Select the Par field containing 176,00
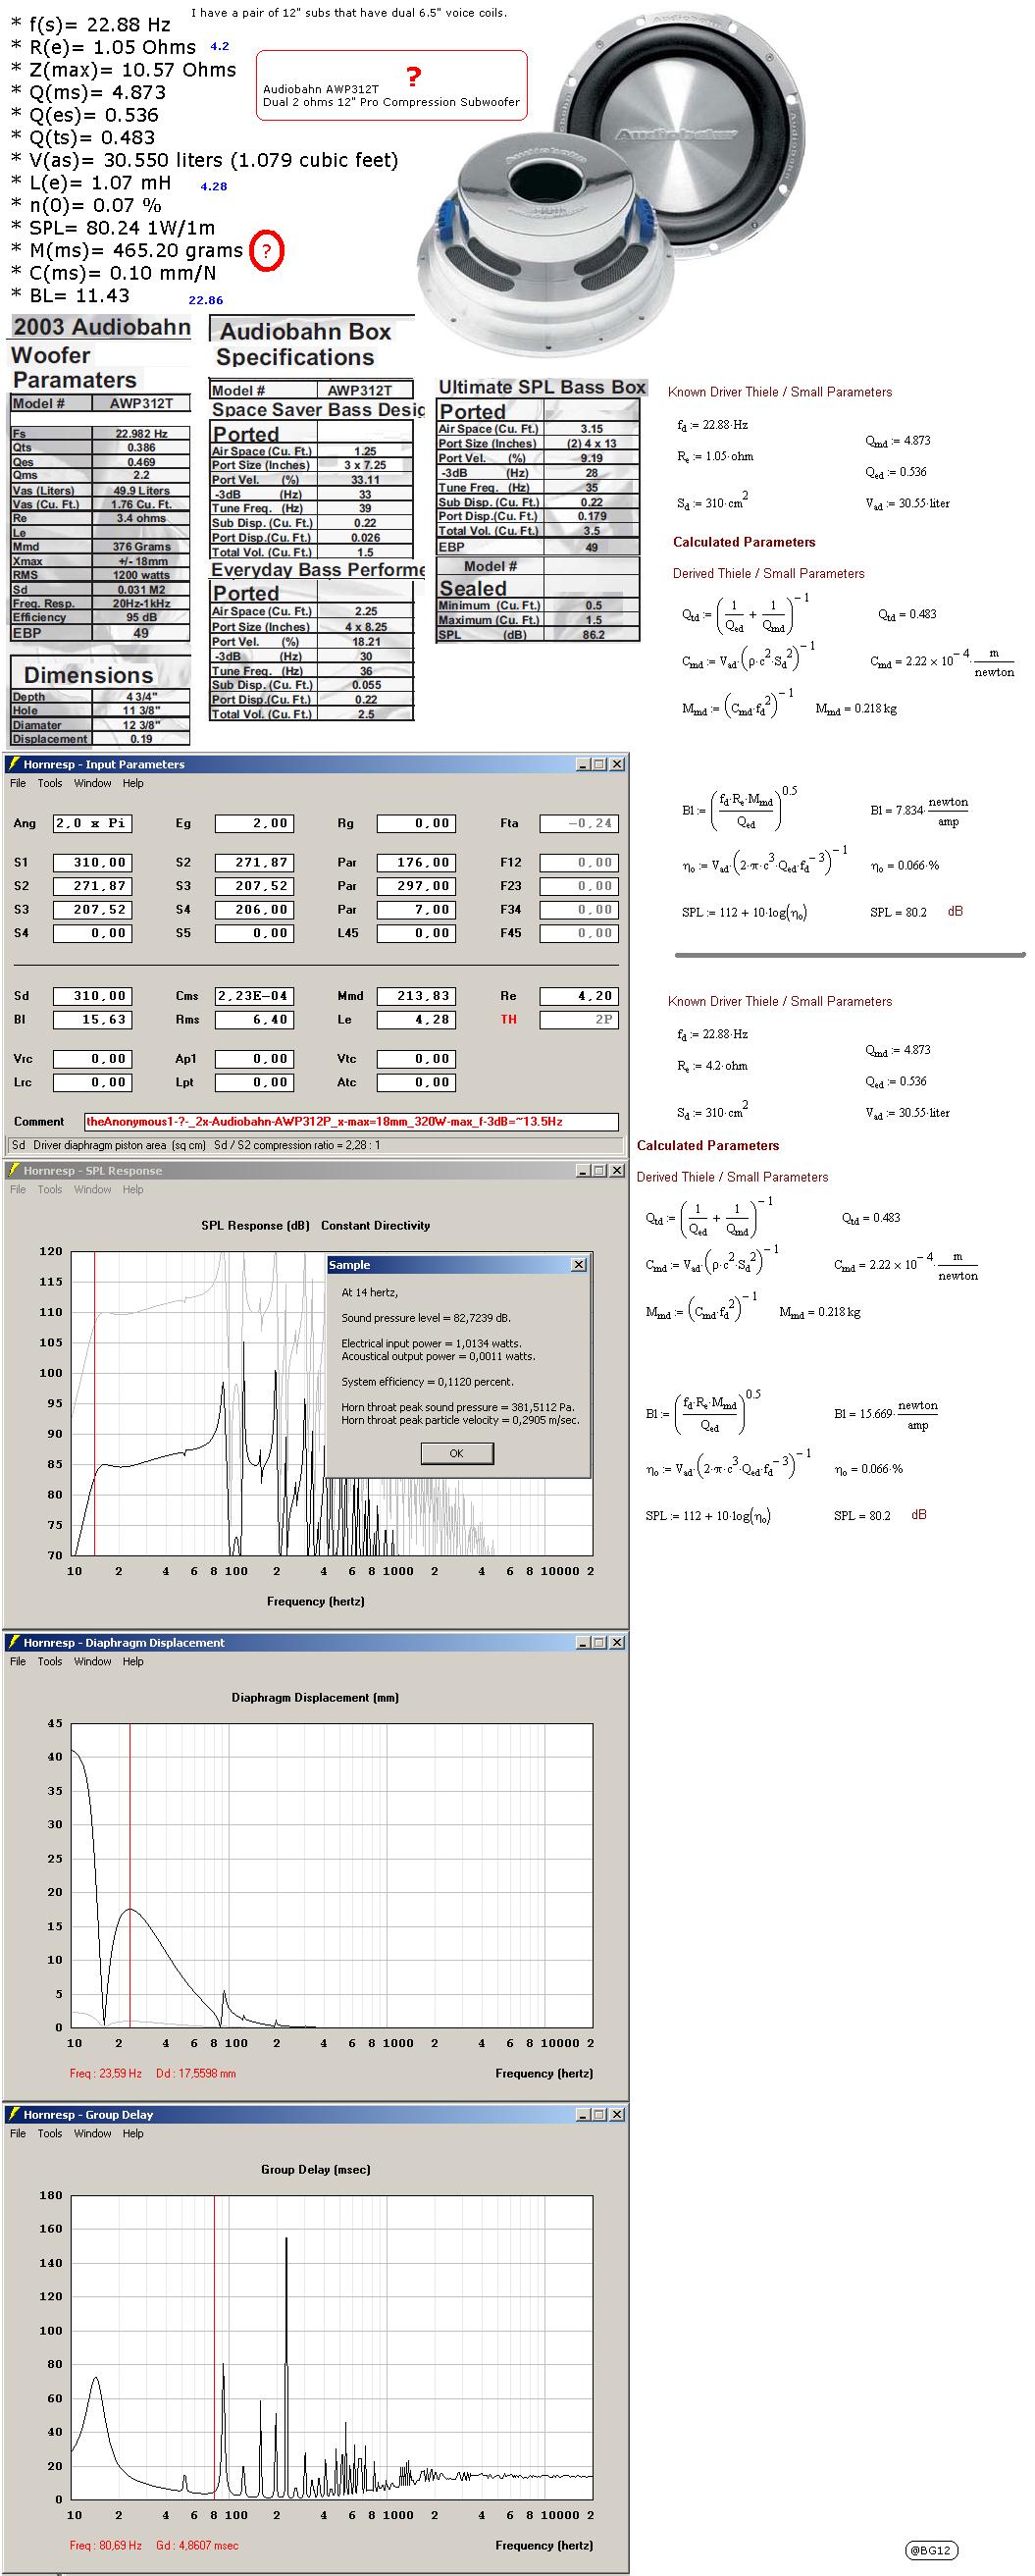Image resolution: width=1035 pixels, height=2576 pixels. (x=416, y=862)
